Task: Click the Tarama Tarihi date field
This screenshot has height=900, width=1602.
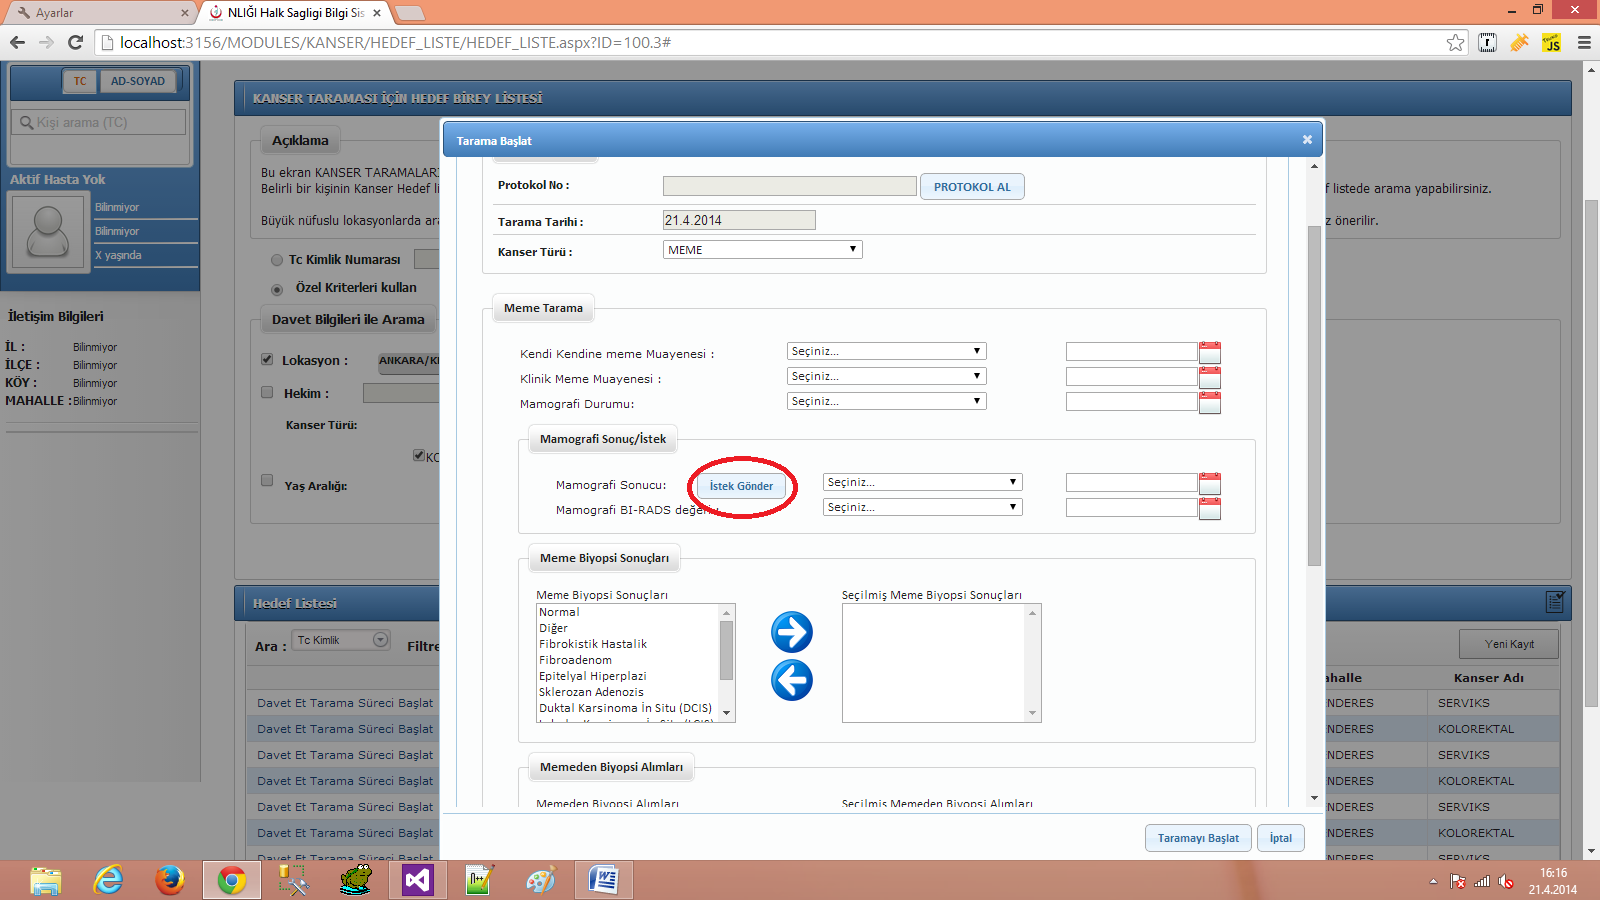Action: point(739,220)
